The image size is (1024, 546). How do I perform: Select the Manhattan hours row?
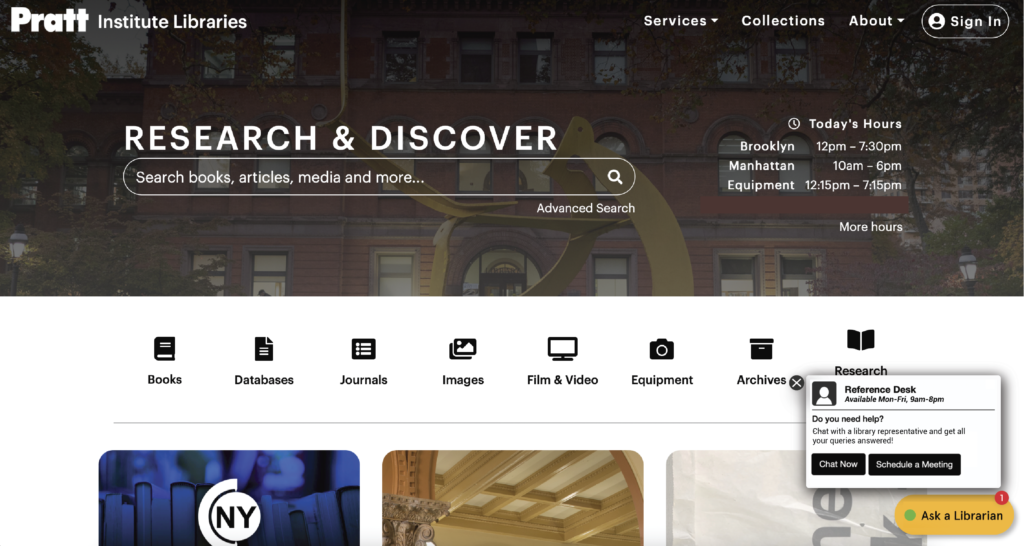pos(815,166)
